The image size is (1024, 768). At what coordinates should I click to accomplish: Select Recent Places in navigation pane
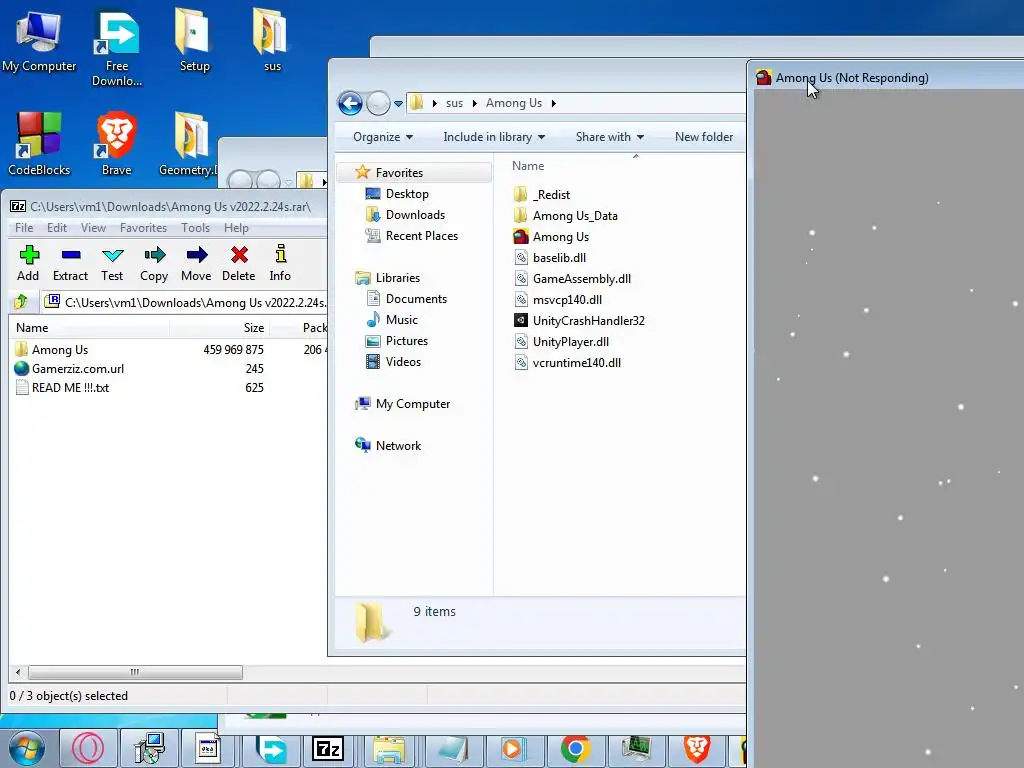pos(421,235)
